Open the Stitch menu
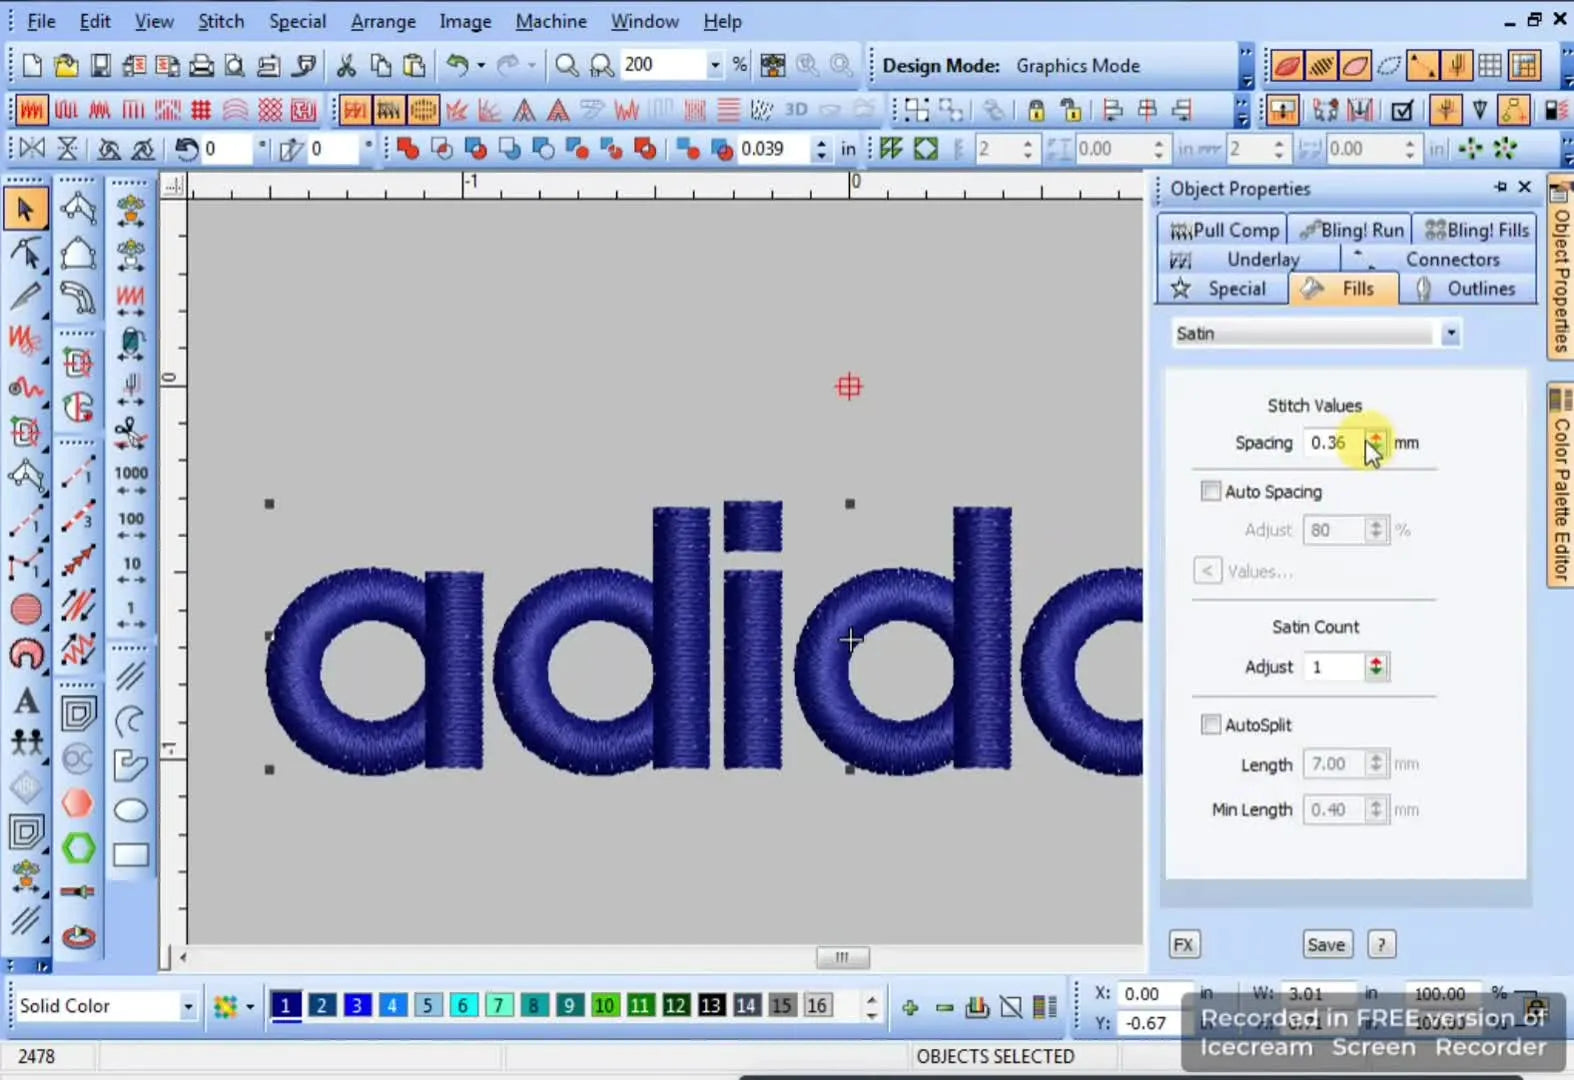1574x1080 pixels. (221, 21)
